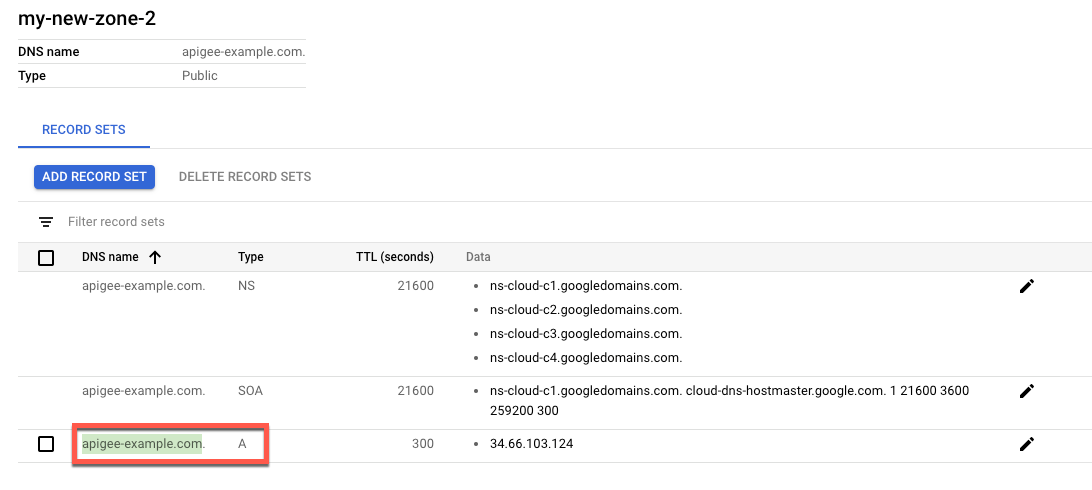Click the edit pencil for SOA record
The width and height of the screenshot is (1092, 490).
tap(1026, 391)
